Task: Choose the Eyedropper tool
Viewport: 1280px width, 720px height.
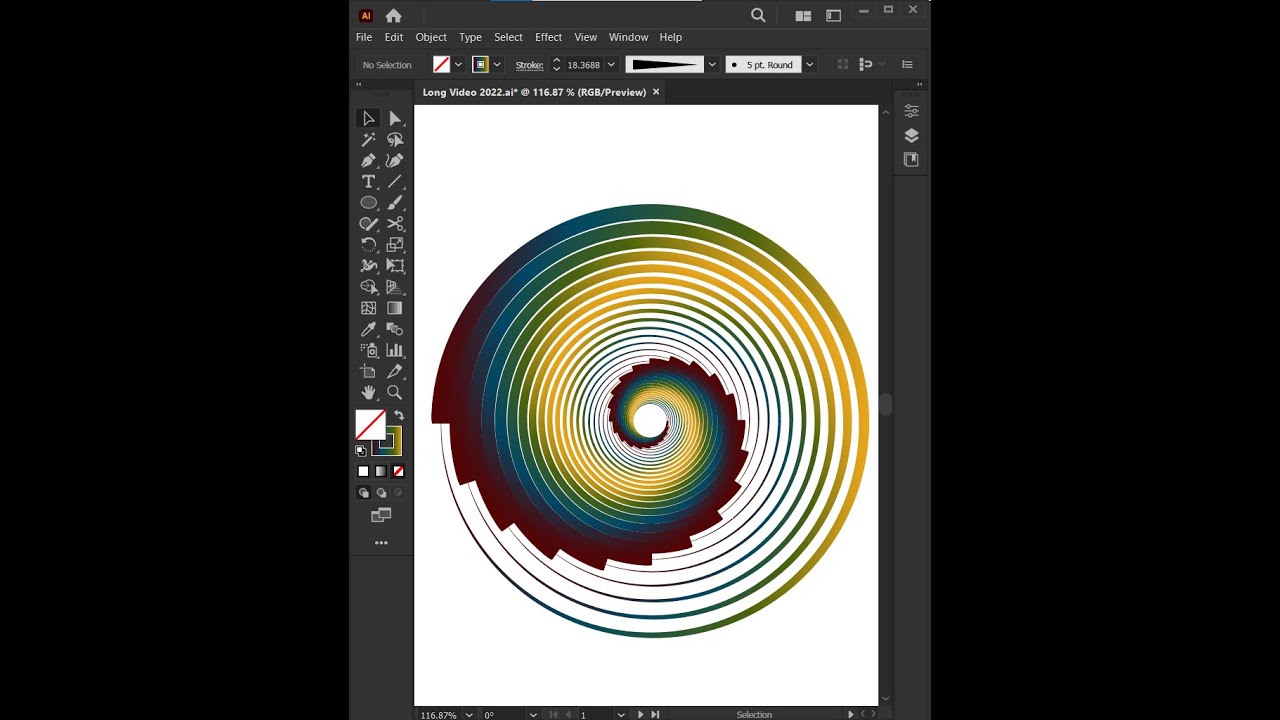Action: (x=368, y=329)
